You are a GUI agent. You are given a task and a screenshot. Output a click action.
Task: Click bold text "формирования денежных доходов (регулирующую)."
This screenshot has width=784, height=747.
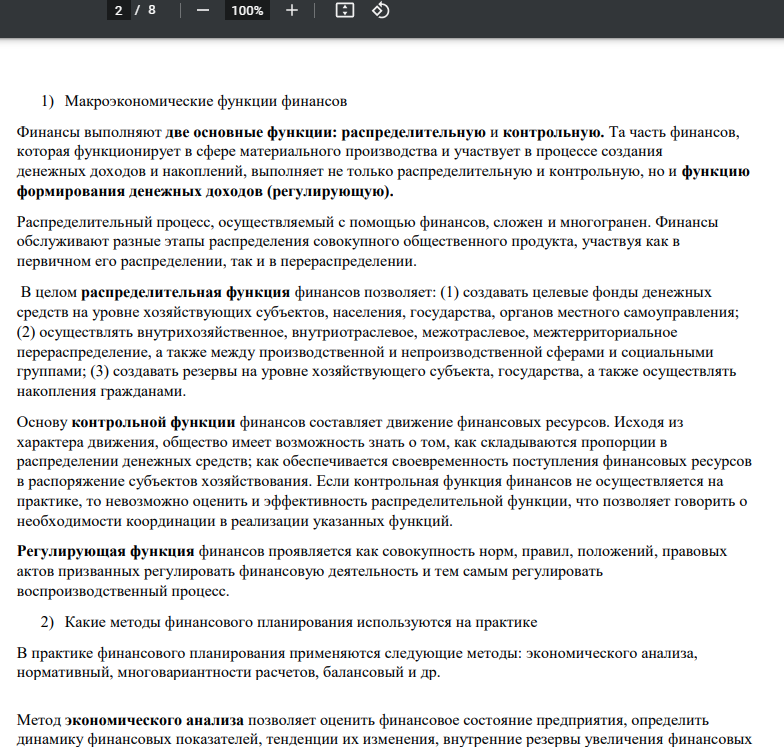(205, 192)
